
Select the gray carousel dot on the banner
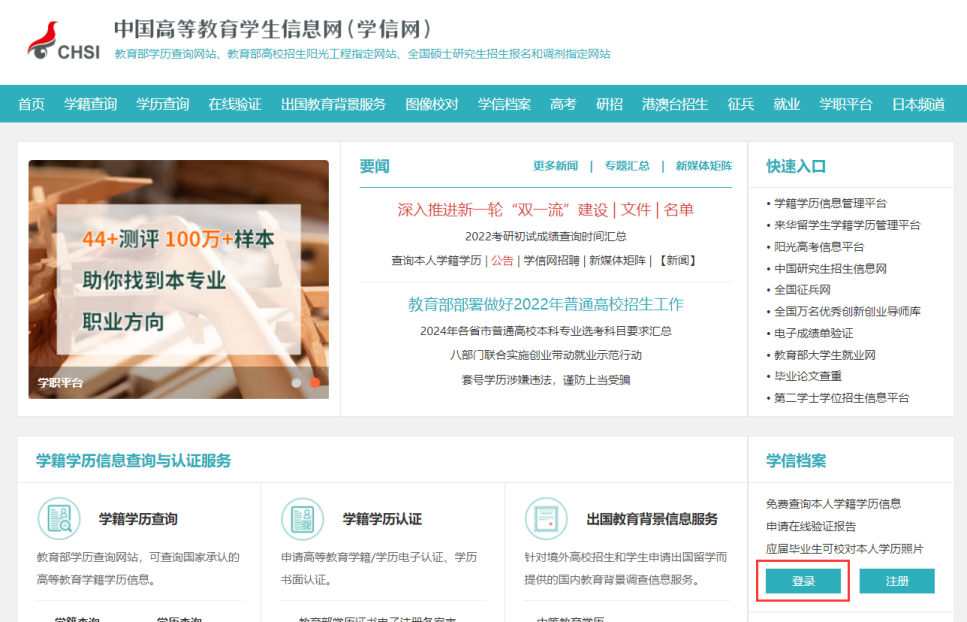pyautogui.click(x=296, y=383)
